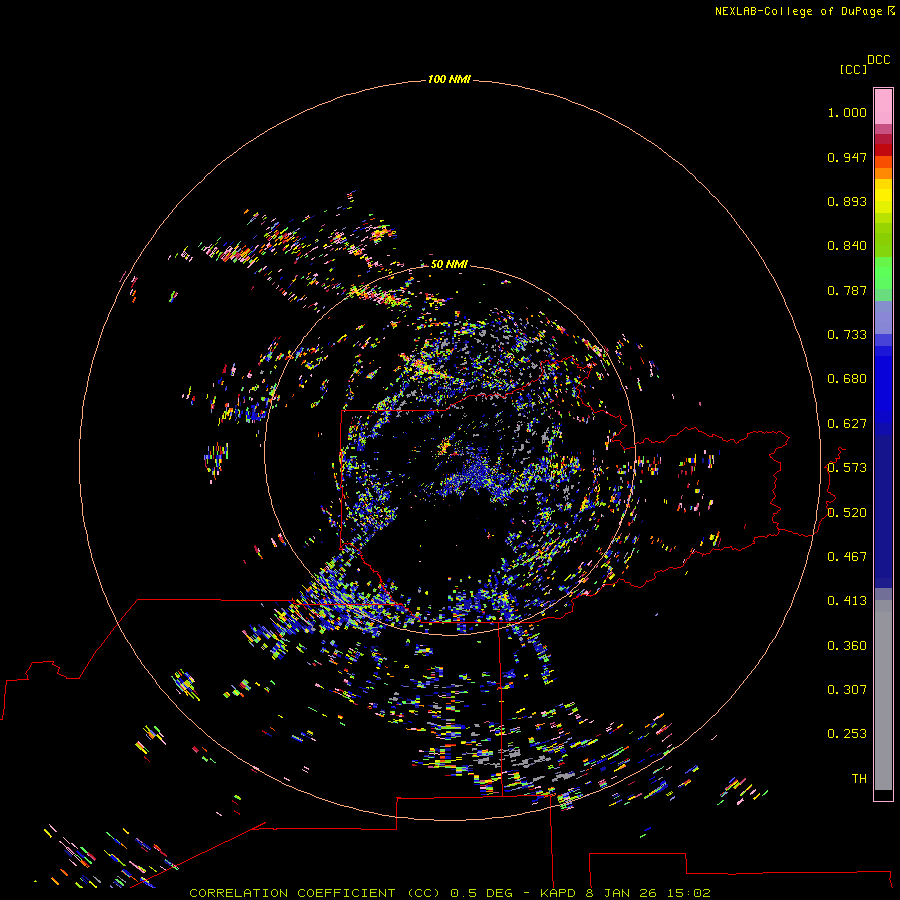Click the 0.733 scale value
Screen dimensions: 900x900
click(x=847, y=335)
